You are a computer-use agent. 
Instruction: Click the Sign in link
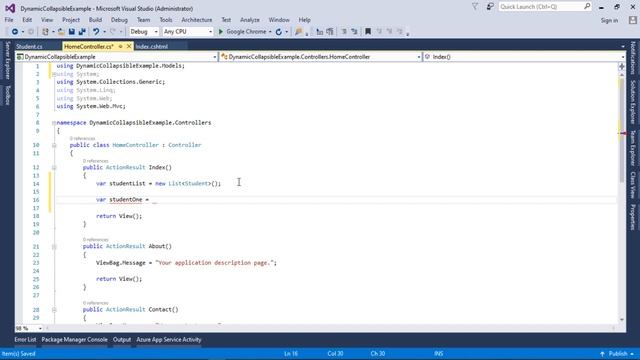coord(609,20)
